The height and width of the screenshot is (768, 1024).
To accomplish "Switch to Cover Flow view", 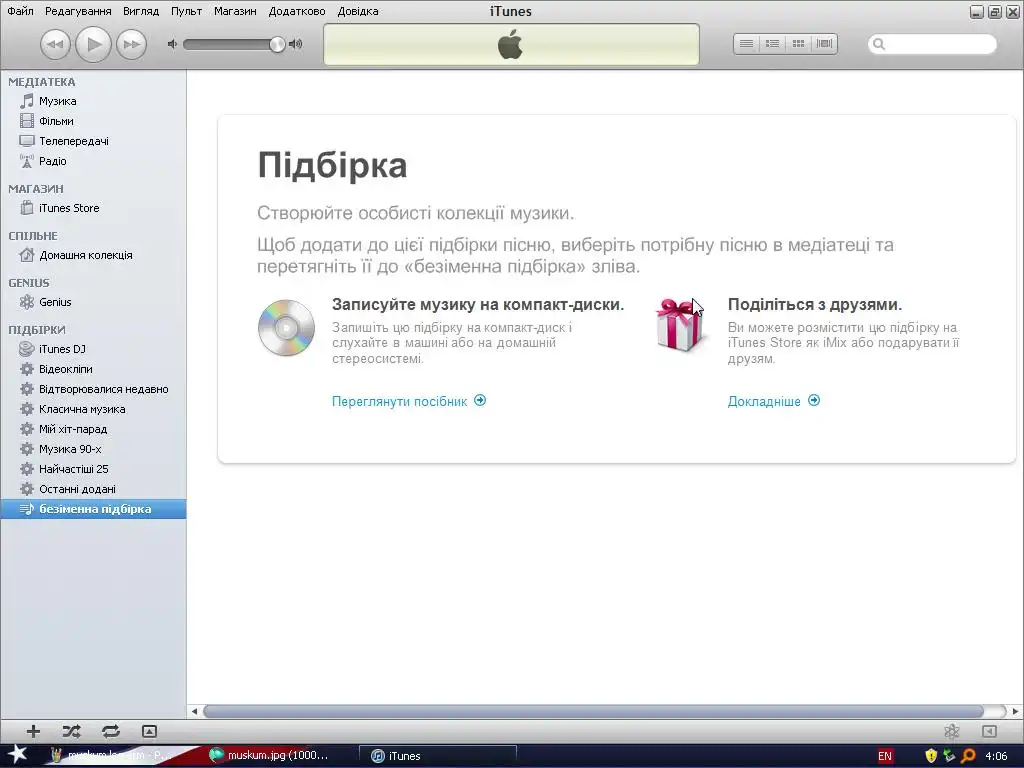I will coord(824,44).
